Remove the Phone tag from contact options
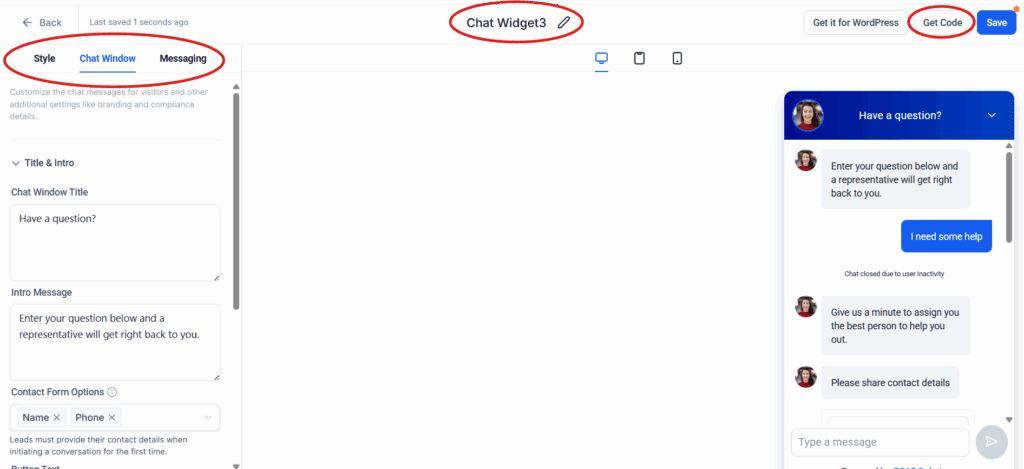 coord(112,417)
